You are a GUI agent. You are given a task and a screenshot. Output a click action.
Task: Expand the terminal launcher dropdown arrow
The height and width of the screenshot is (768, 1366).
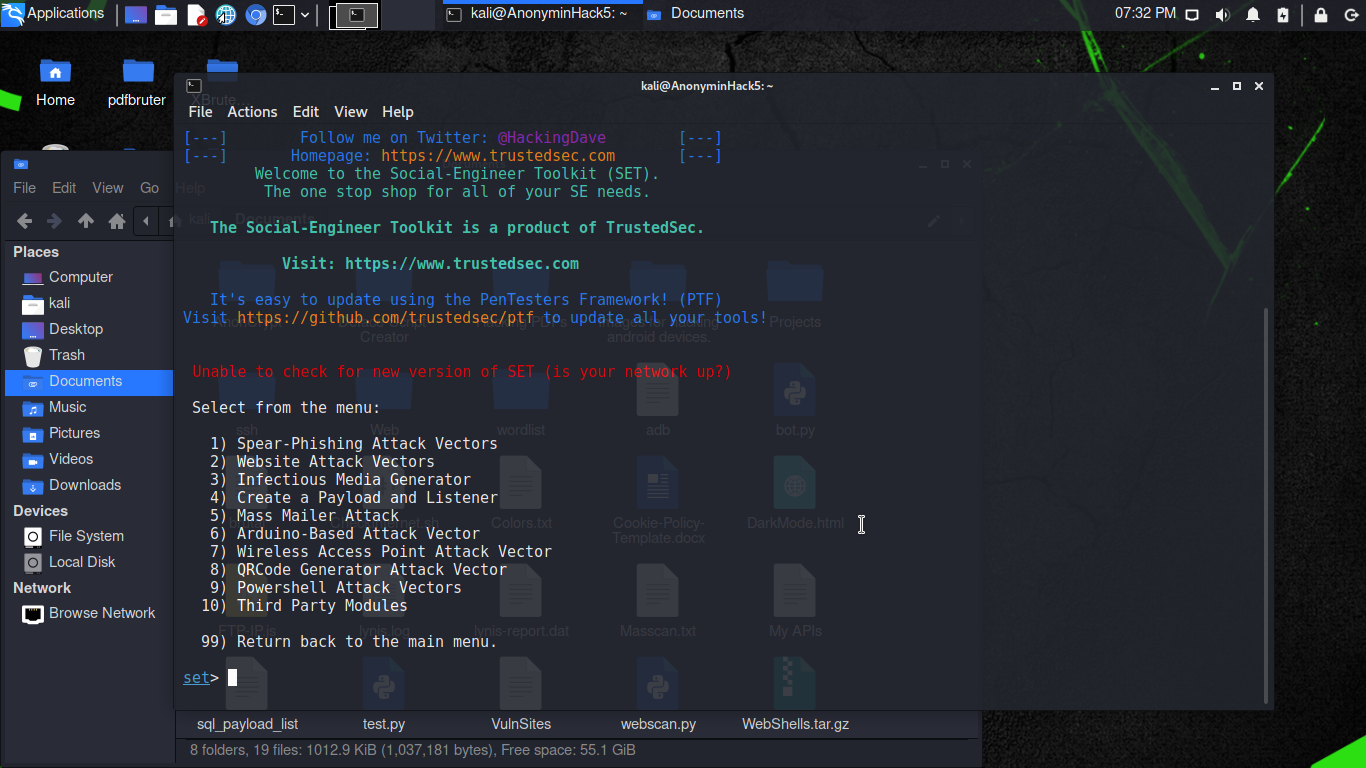click(305, 15)
